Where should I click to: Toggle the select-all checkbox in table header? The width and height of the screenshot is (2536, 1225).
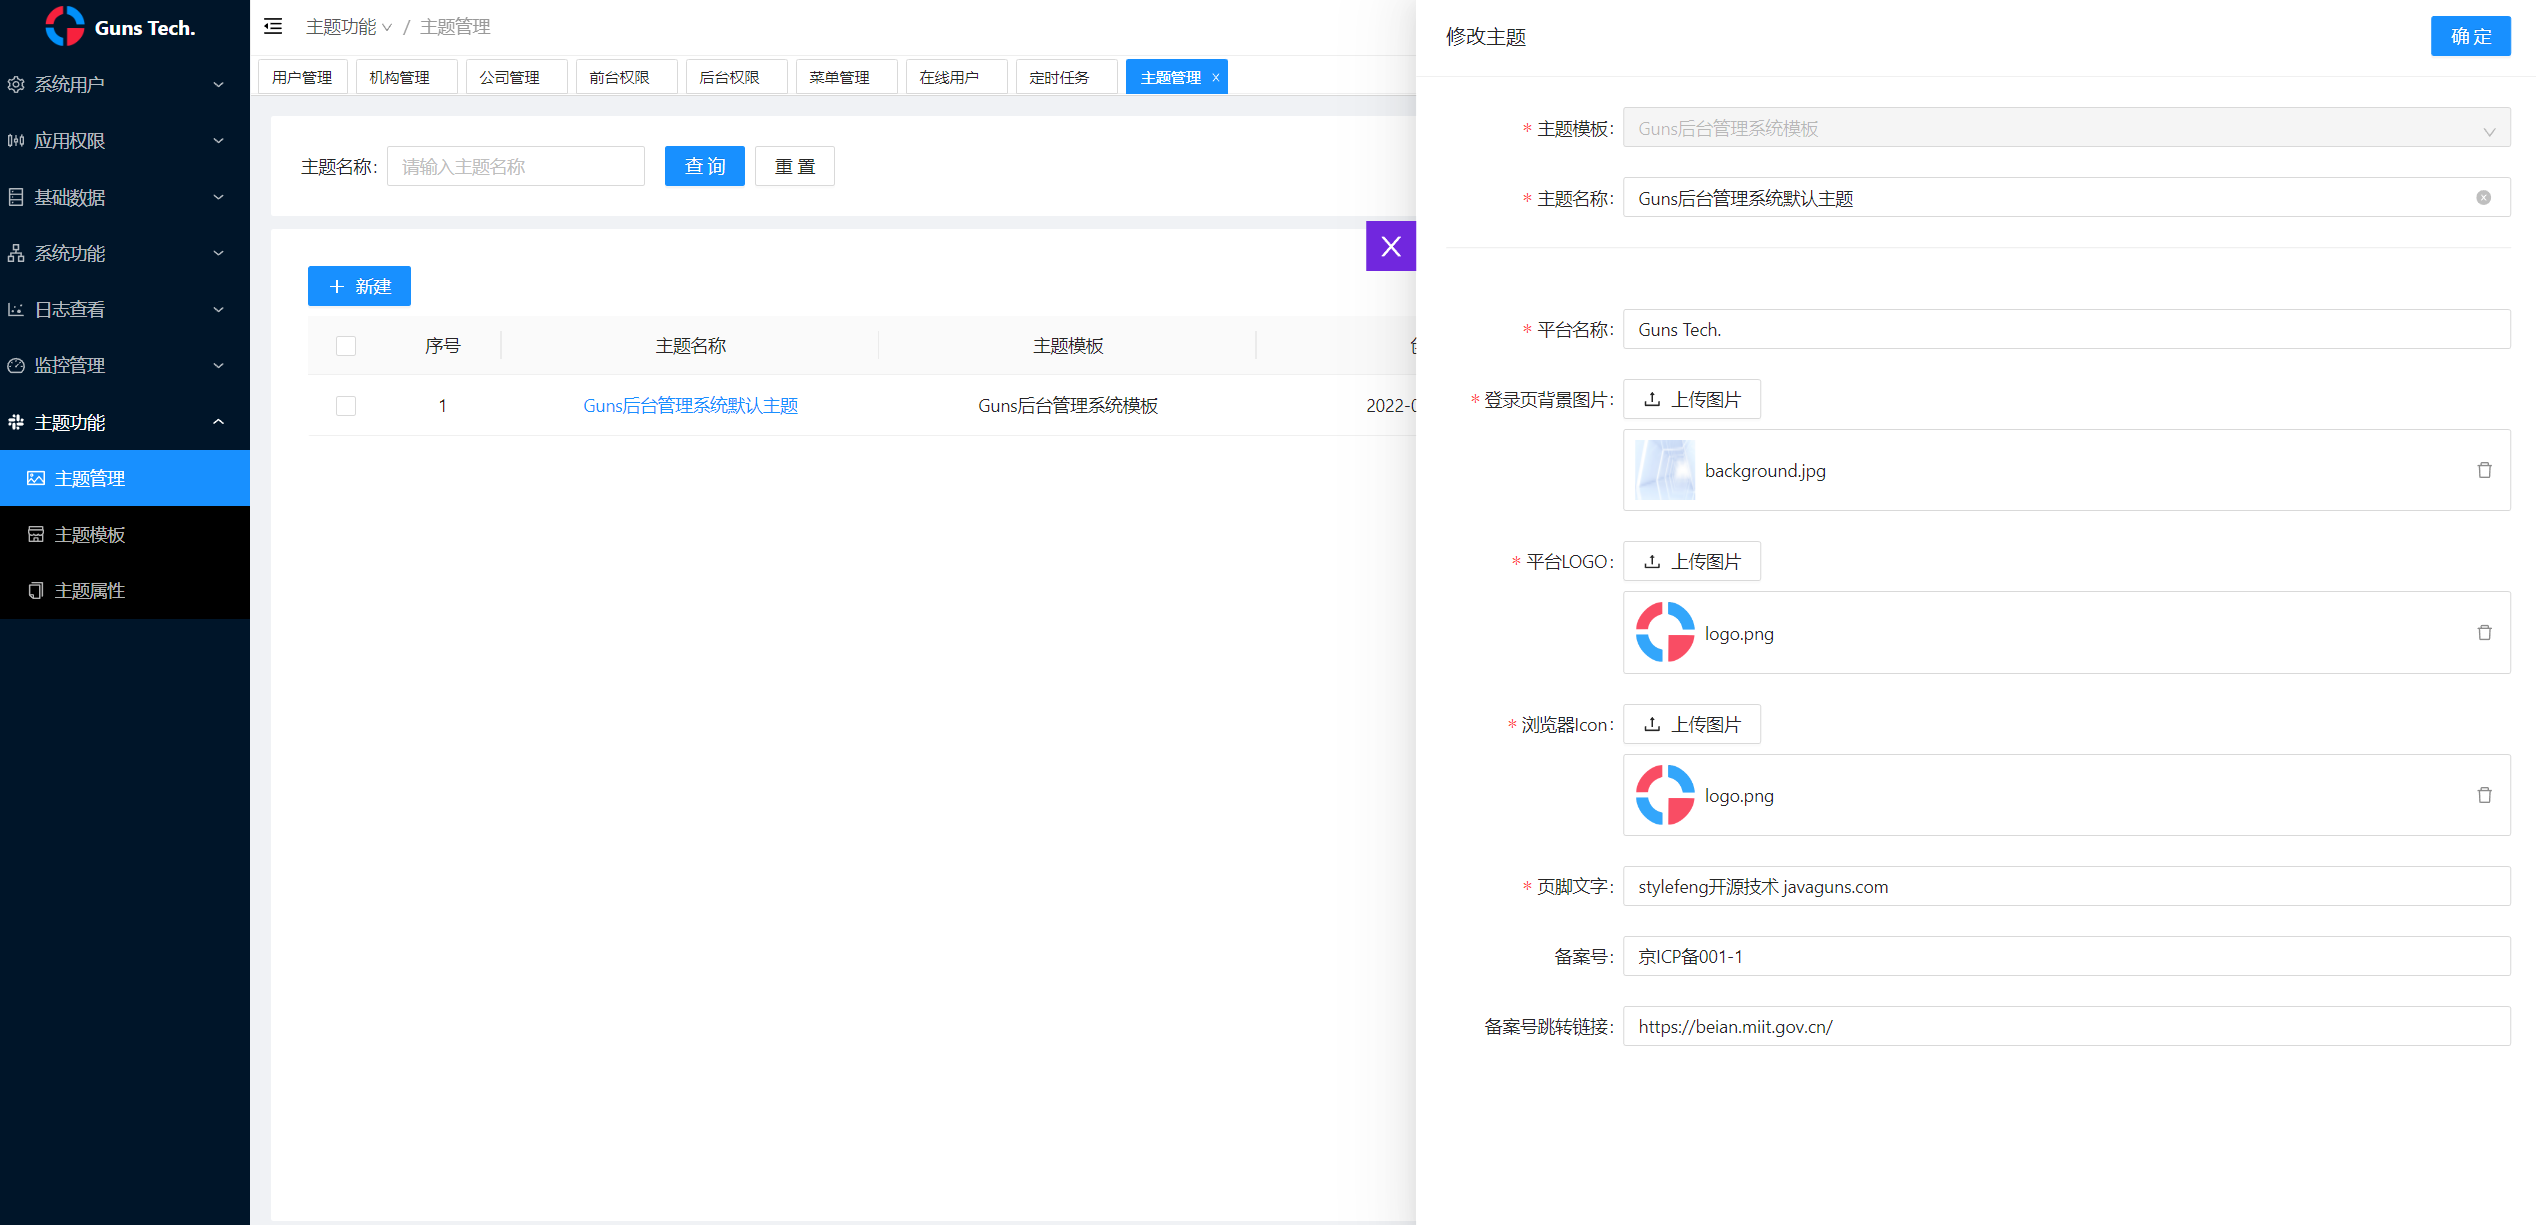346,346
